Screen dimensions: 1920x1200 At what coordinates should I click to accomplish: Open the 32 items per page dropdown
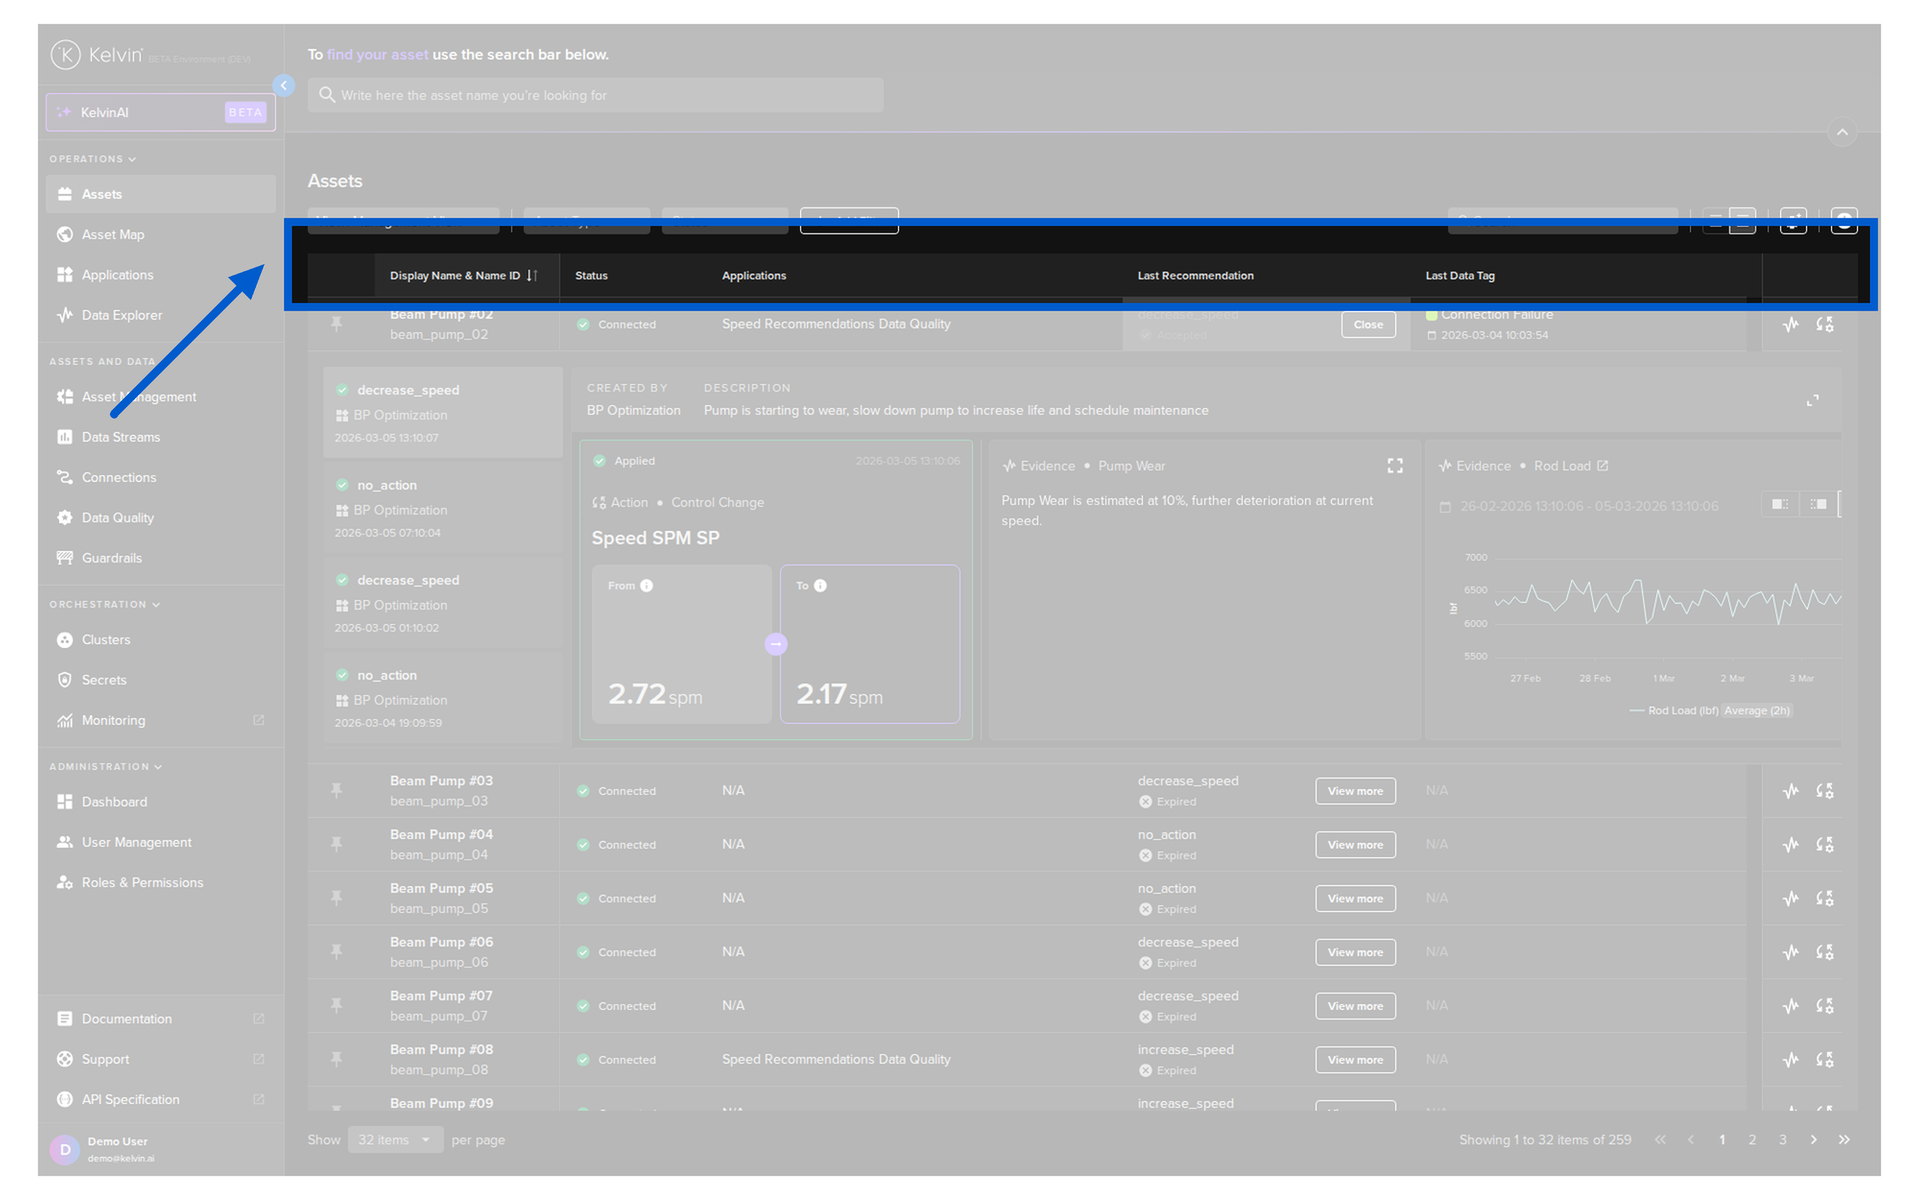click(395, 1140)
